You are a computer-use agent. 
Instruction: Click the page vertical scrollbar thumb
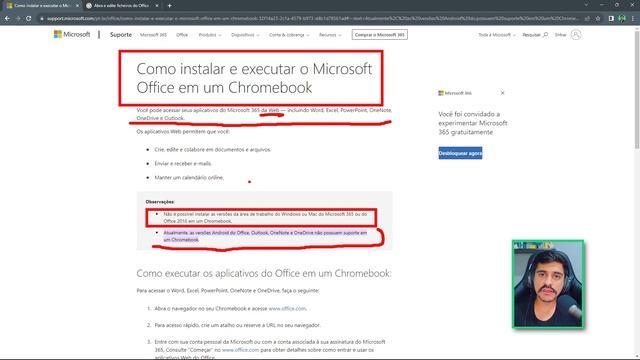pos(637,90)
